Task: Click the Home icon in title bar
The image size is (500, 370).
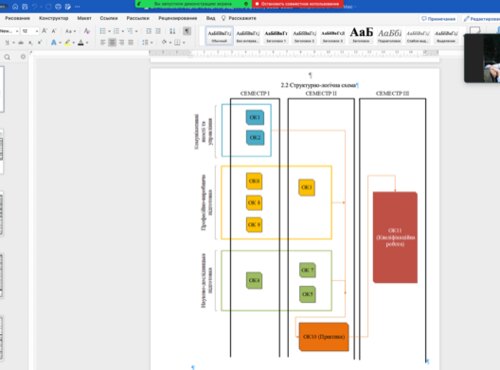Action: point(15,6)
